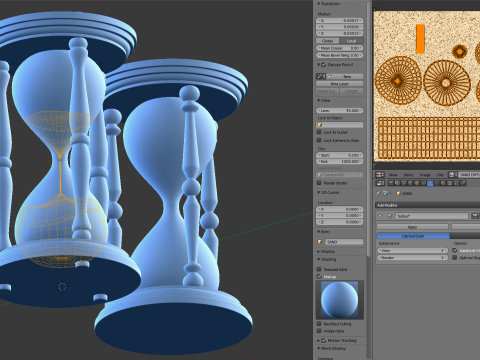Screen dimensions: 480x360
Task: Enable Hidden Wire checkbox
Action: coord(319,331)
